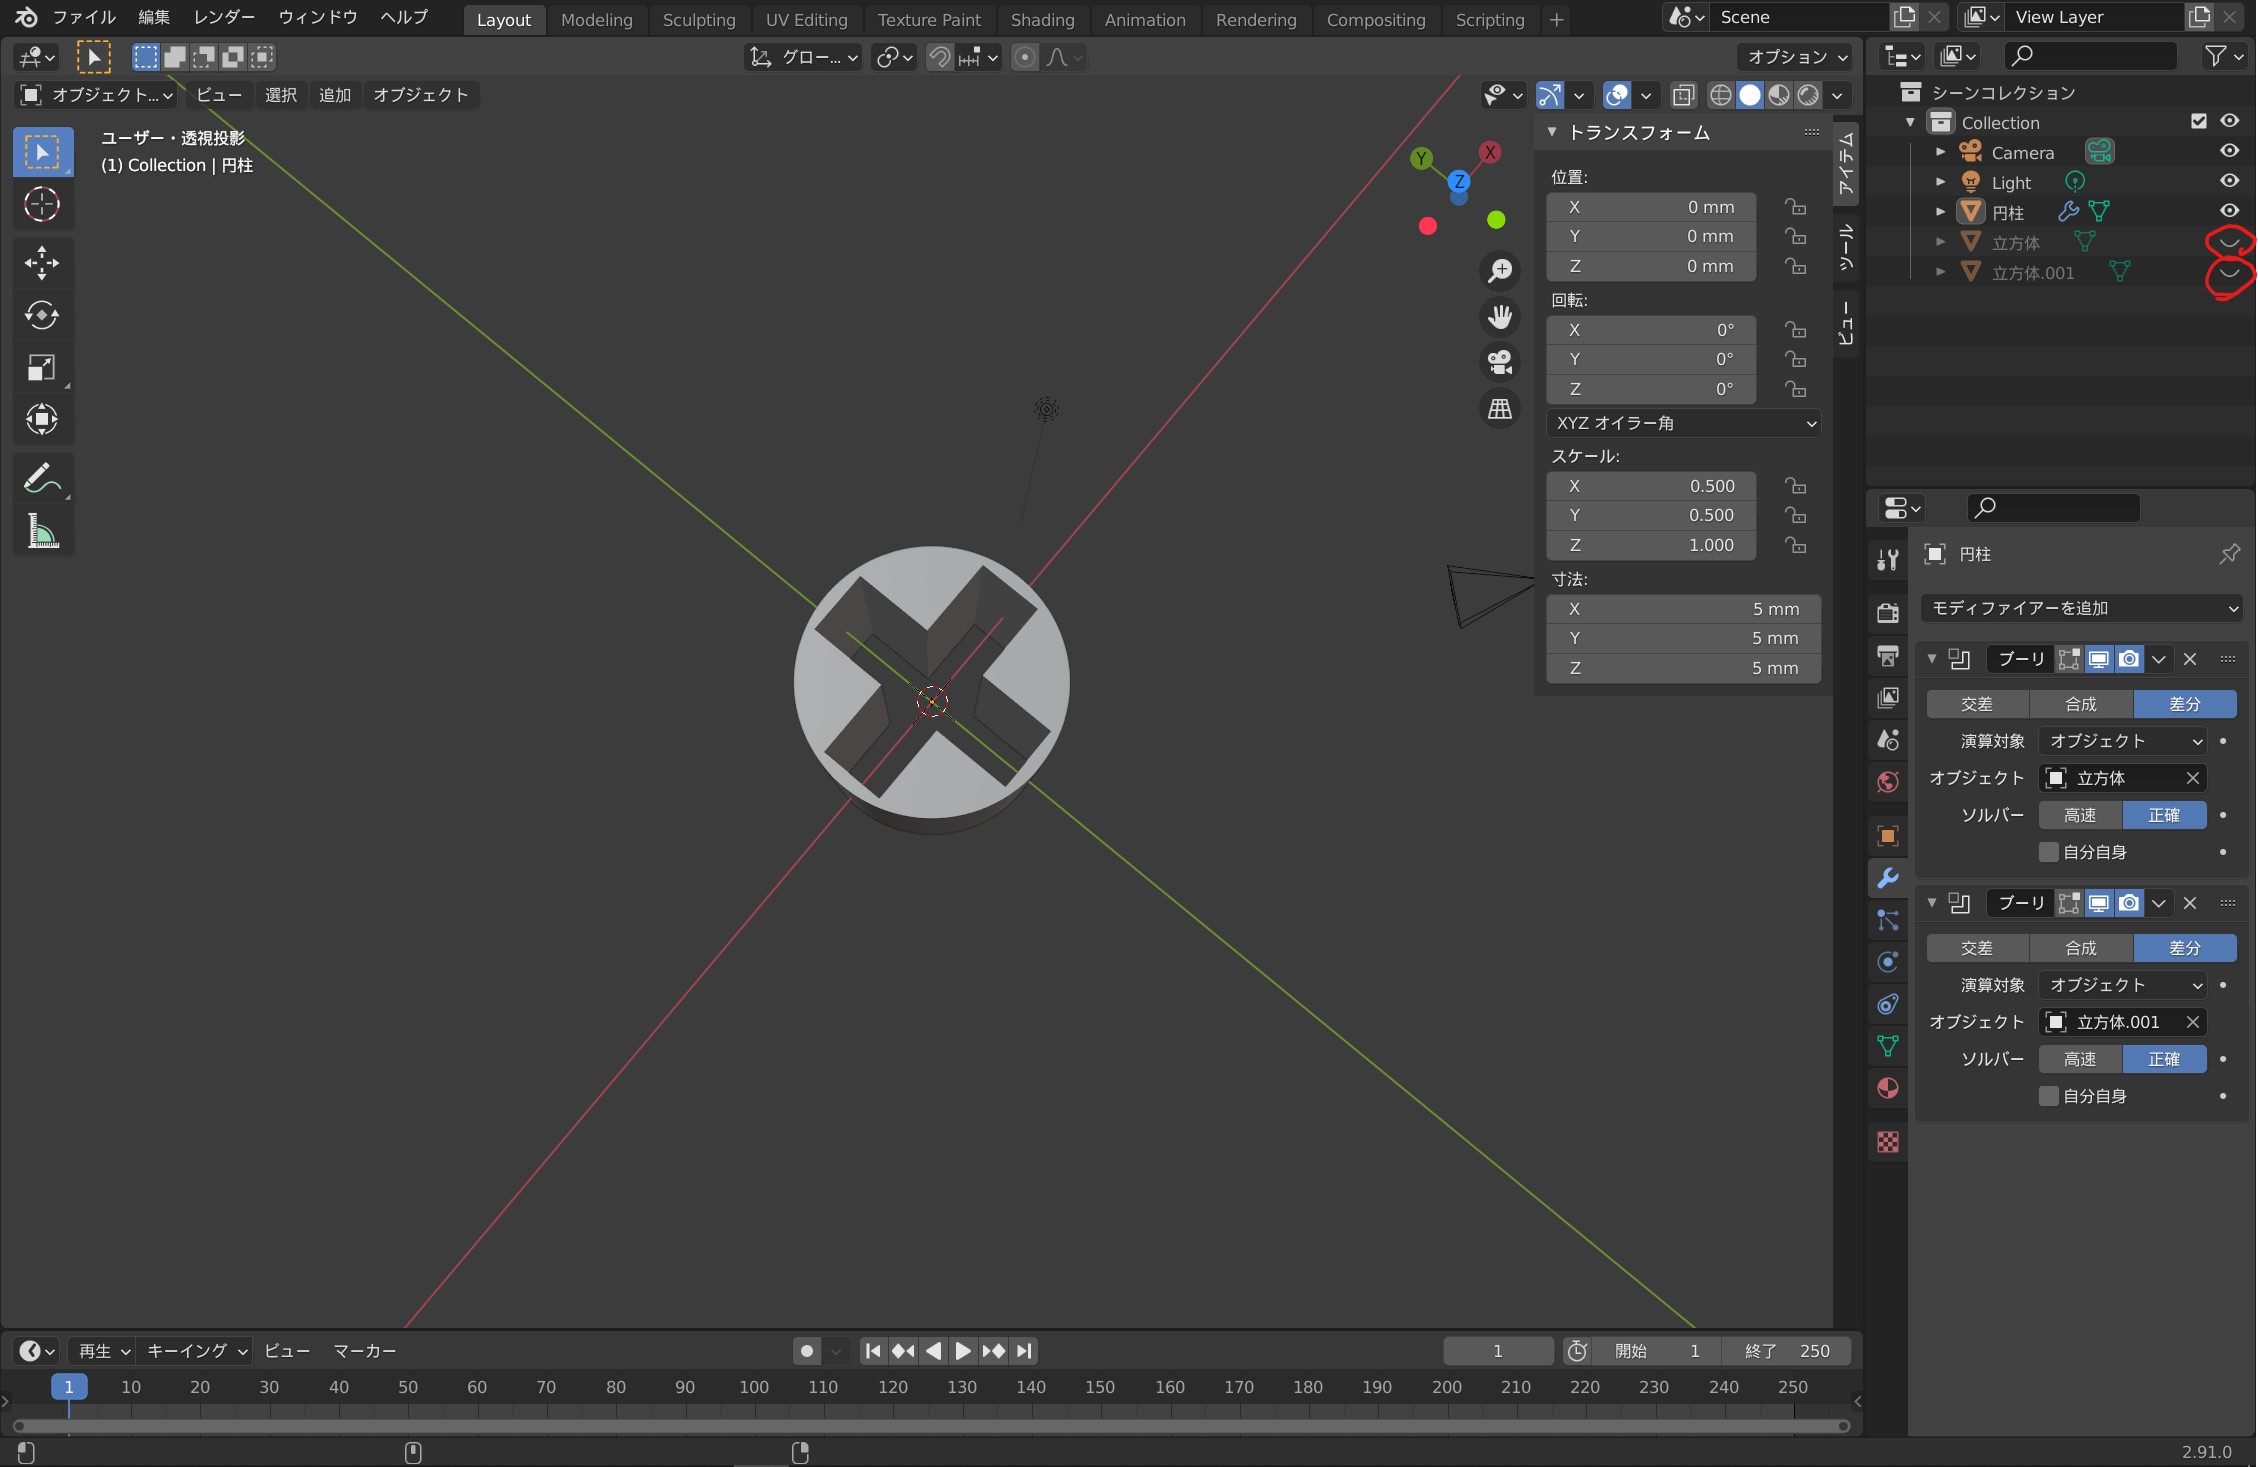
Task: Switch to the Shading workspace tab
Action: click(1042, 19)
